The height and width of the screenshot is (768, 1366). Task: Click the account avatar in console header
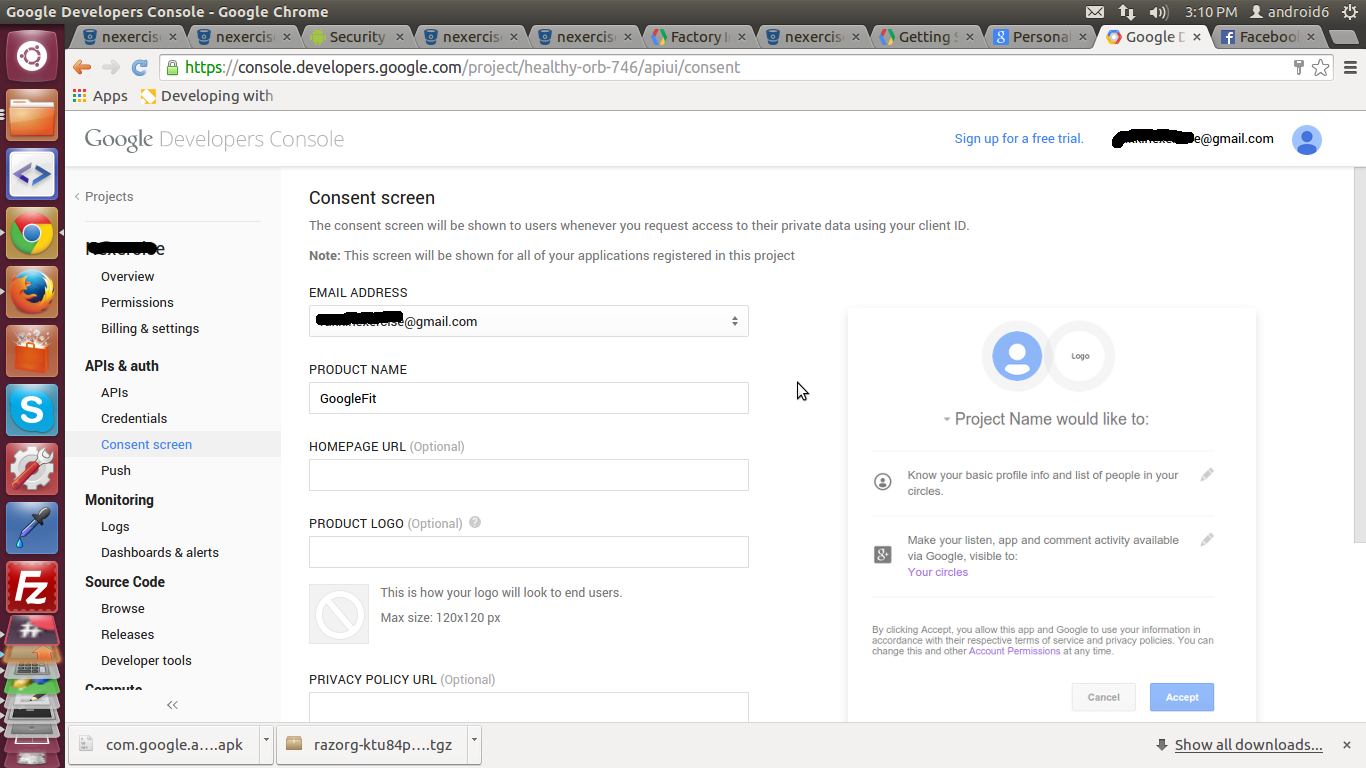click(1307, 140)
